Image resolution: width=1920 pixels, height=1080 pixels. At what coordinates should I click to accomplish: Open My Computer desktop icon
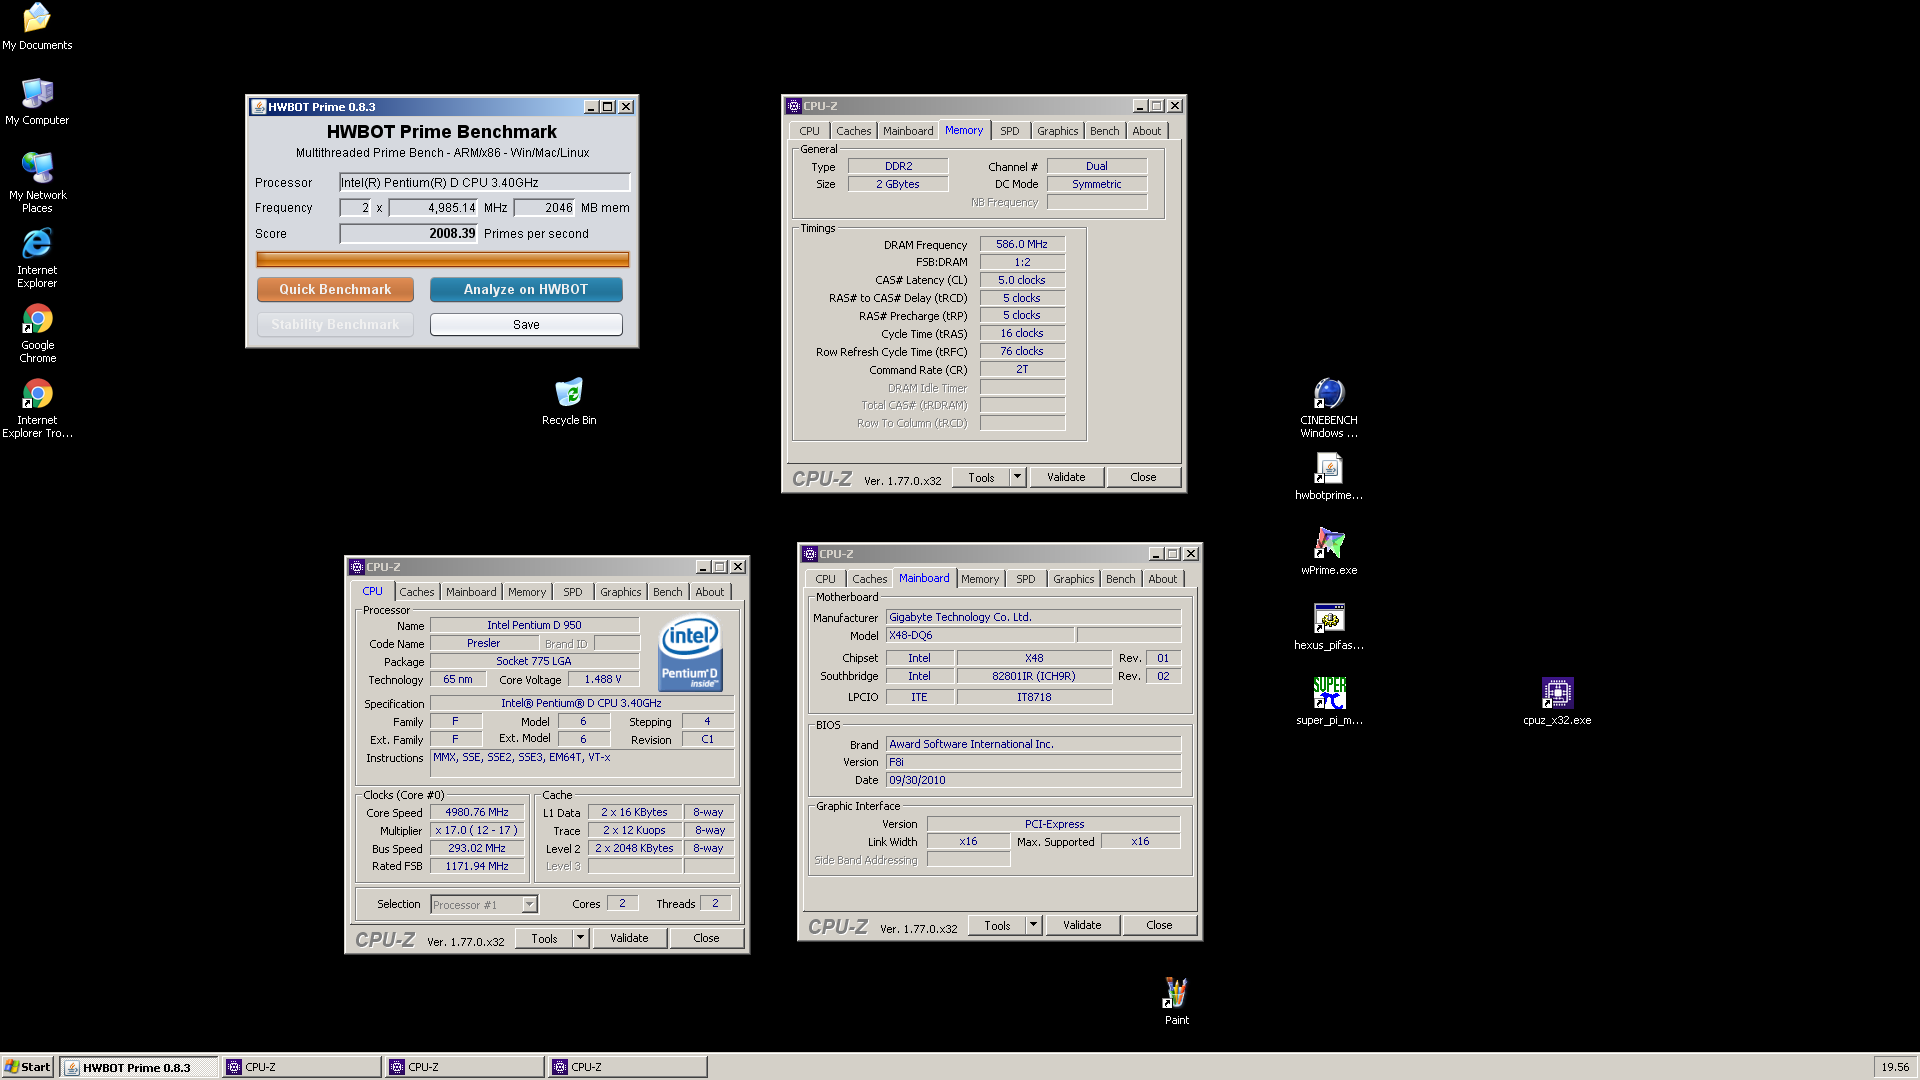pyautogui.click(x=37, y=101)
